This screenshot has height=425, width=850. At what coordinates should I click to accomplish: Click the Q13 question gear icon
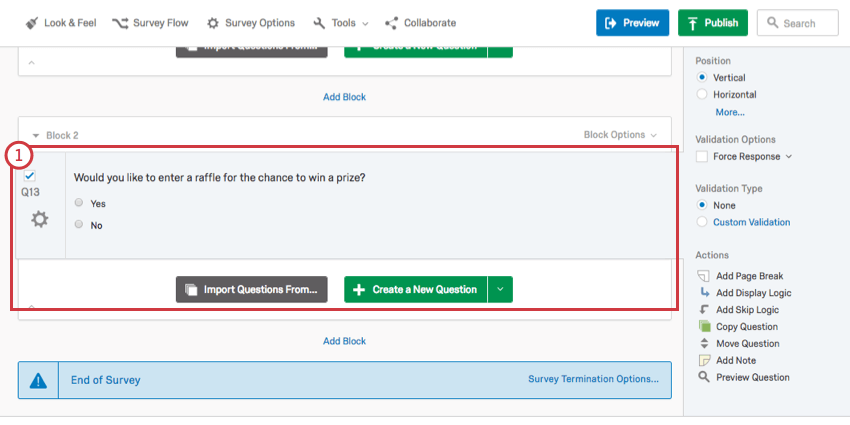pyautogui.click(x=40, y=220)
